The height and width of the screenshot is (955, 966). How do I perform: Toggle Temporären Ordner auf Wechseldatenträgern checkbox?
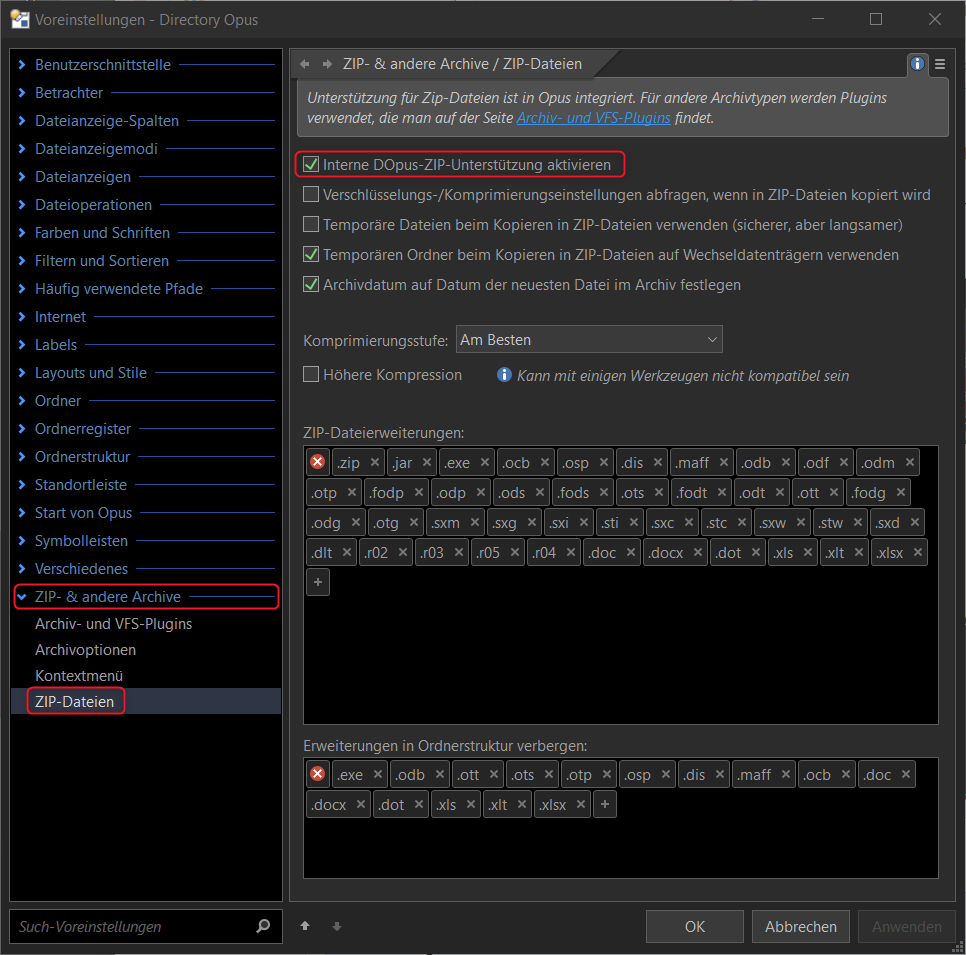311,254
